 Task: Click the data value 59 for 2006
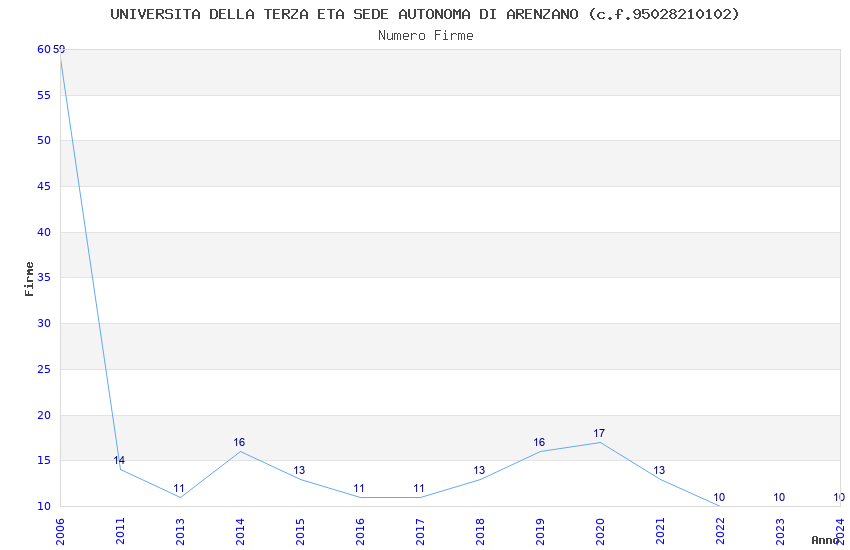coord(59,49)
